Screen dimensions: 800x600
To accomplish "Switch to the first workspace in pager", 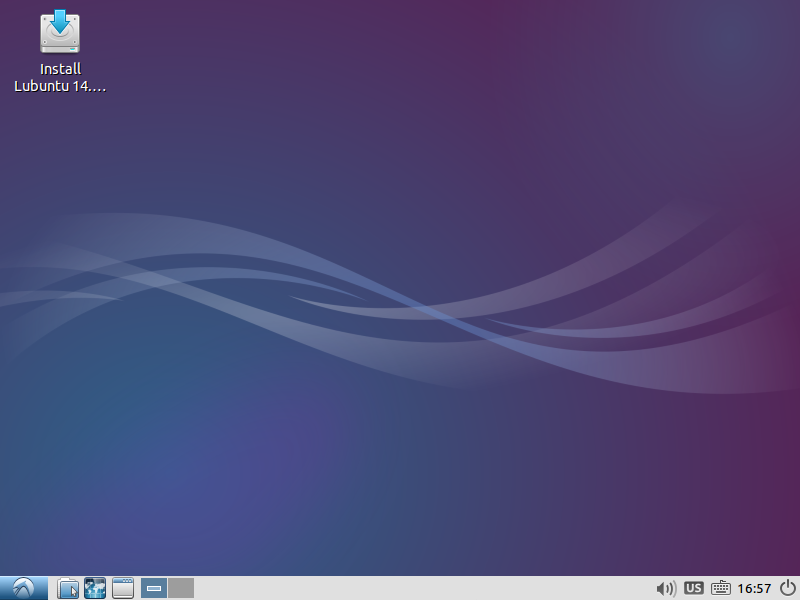I will (x=154, y=588).
